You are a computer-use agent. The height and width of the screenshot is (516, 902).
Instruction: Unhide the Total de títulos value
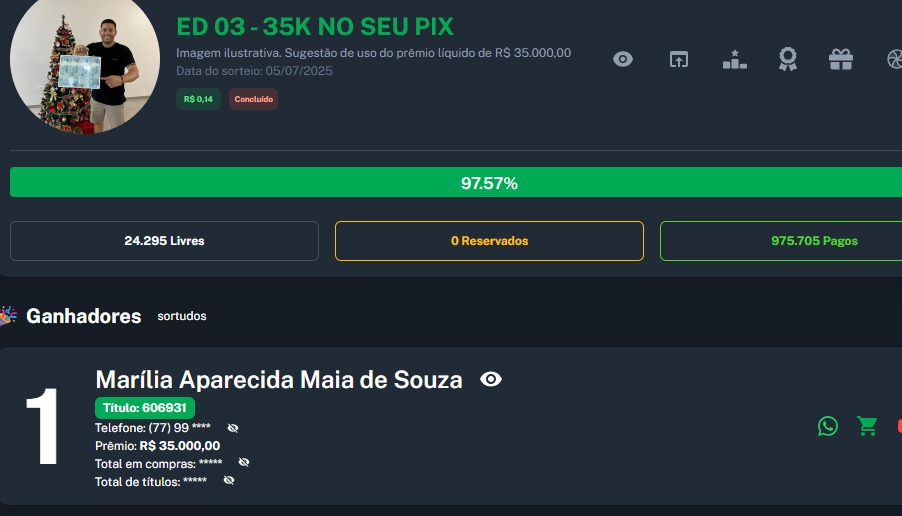(229, 481)
